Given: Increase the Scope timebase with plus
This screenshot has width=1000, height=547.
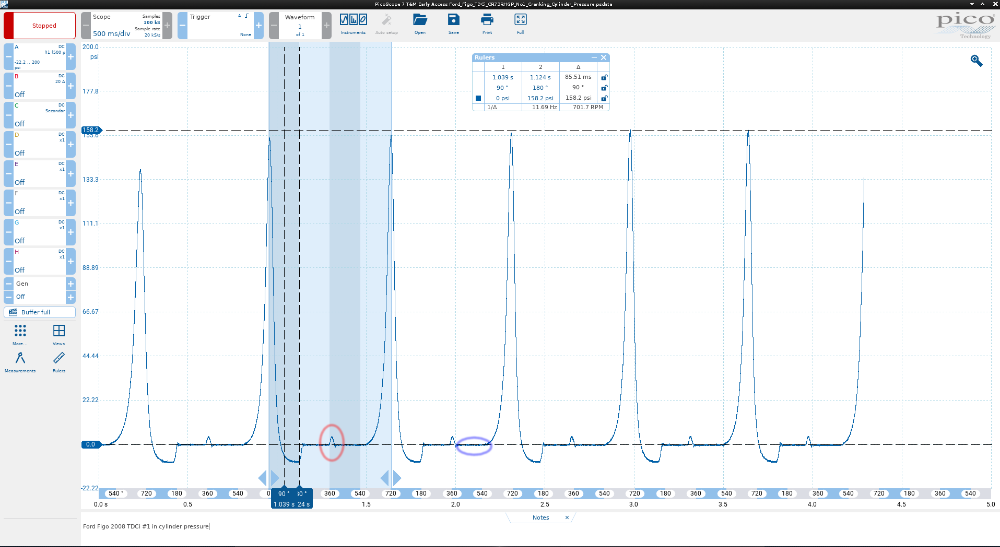Looking at the screenshot, I should [x=168, y=26].
